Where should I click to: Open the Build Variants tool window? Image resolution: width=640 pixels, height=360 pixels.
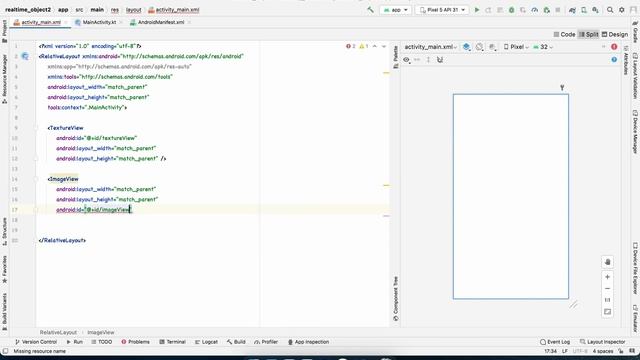(x=4, y=312)
